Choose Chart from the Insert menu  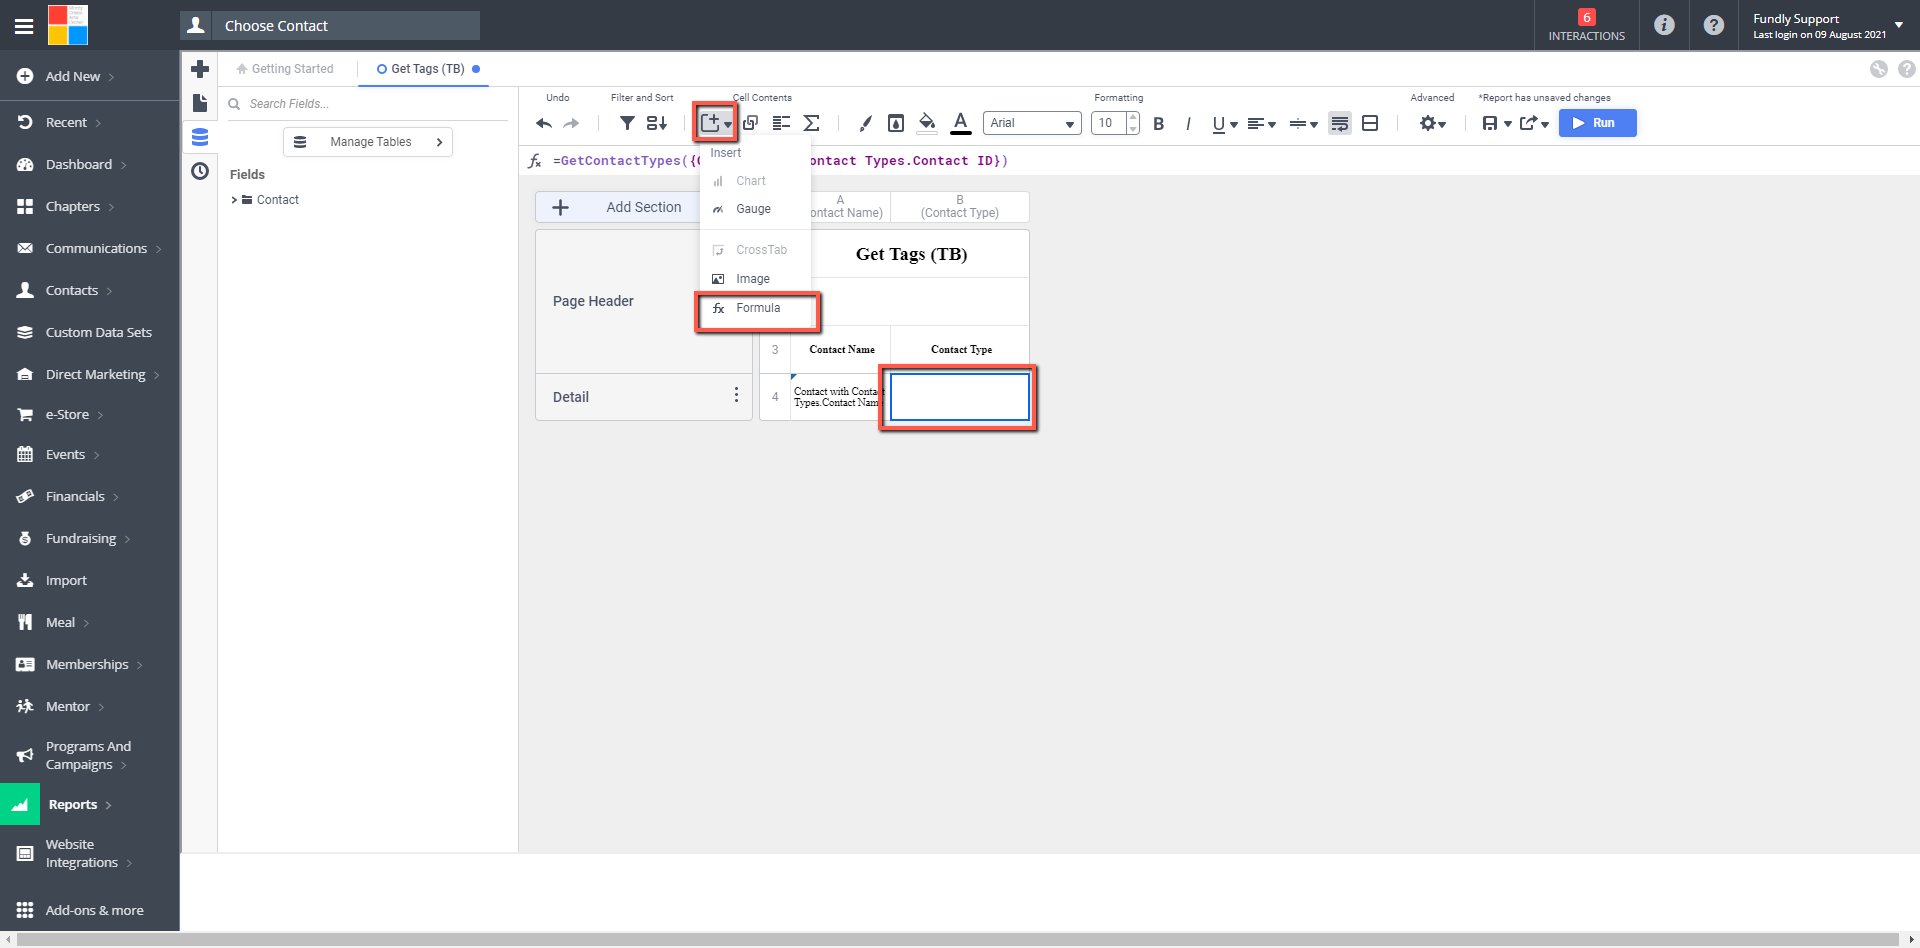tap(755, 181)
